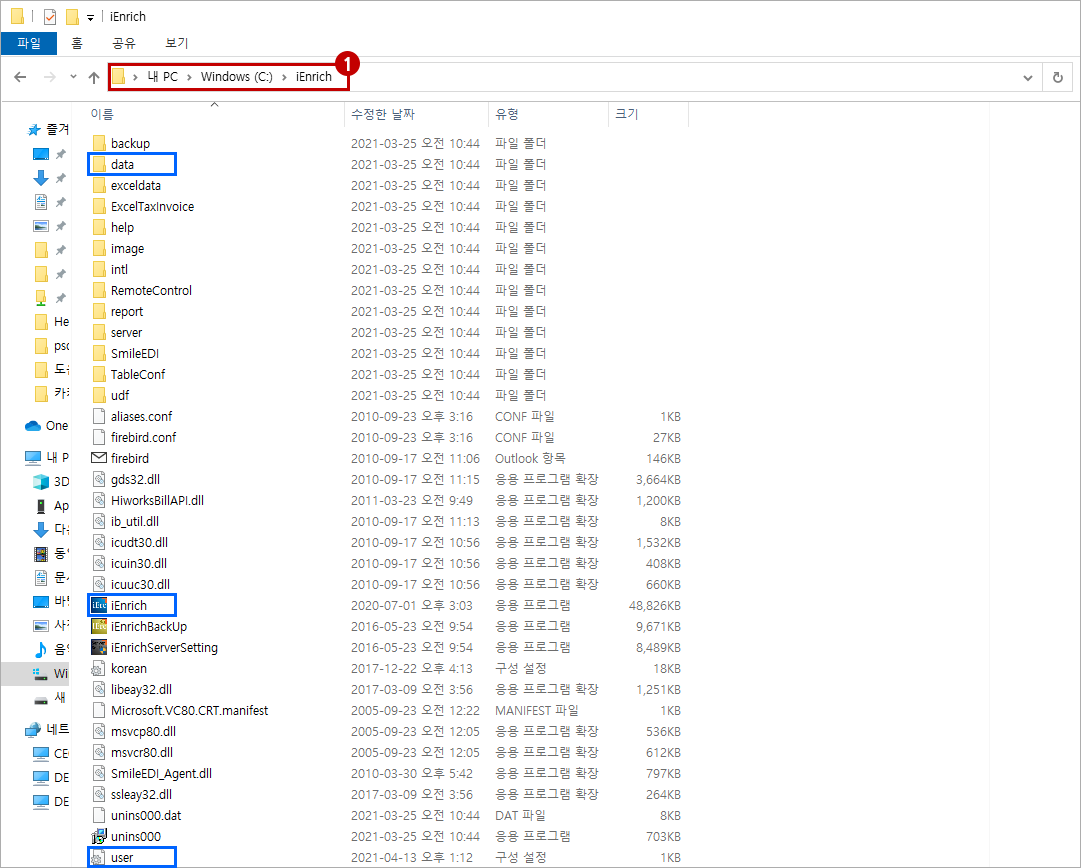Select the data folder icon
The width and height of the screenshot is (1081, 868).
point(99,164)
